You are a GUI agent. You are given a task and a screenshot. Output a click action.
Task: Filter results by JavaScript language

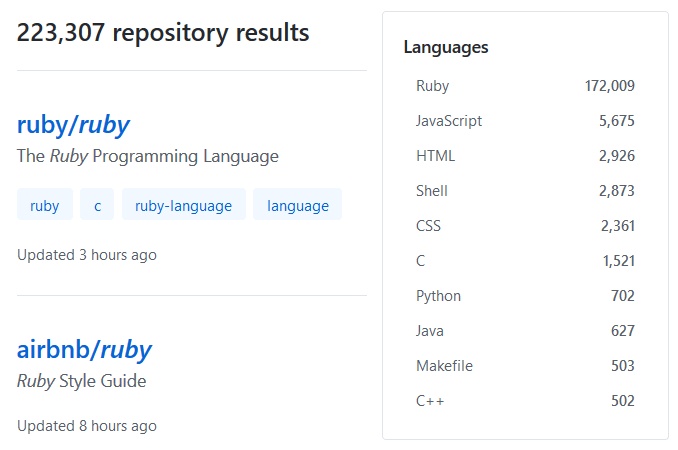pyautogui.click(x=525, y=121)
